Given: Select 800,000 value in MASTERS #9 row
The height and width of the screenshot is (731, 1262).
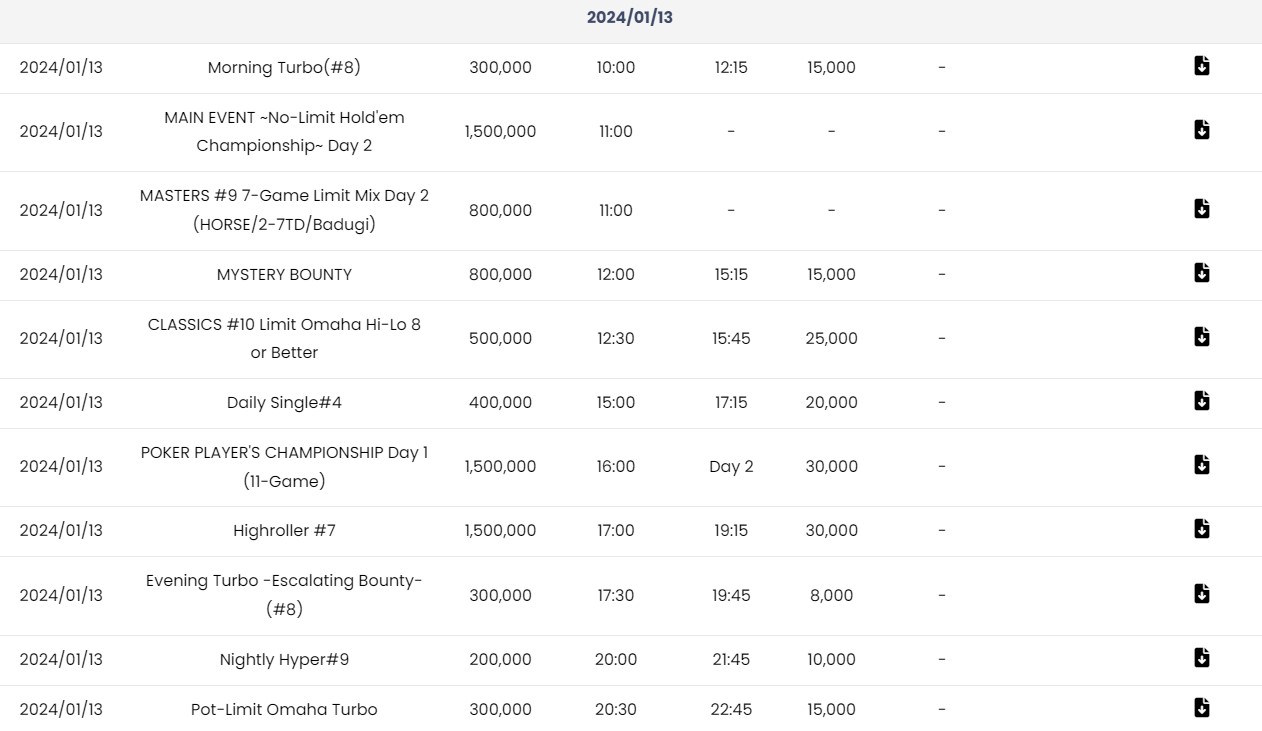Looking at the screenshot, I should (x=500, y=210).
